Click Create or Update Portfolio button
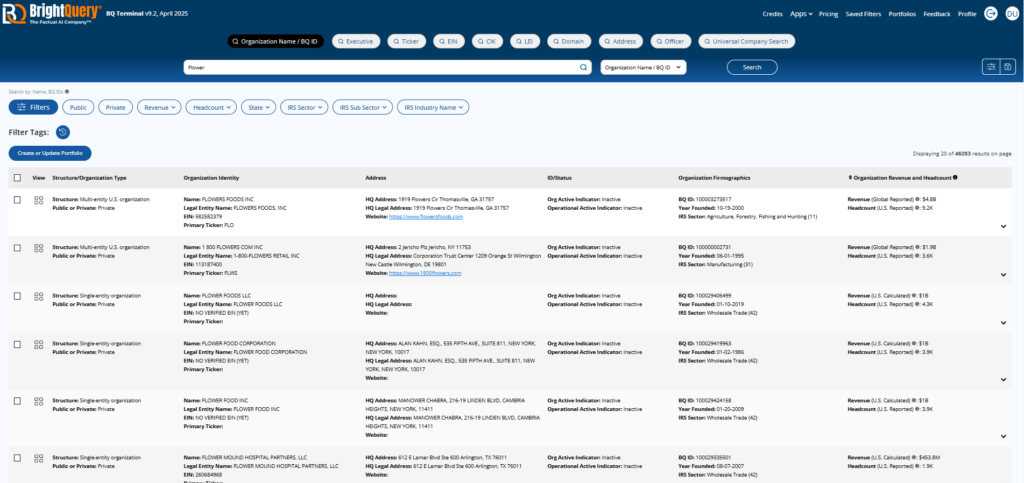Image resolution: width=1024 pixels, height=483 pixels. pos(50,153)
